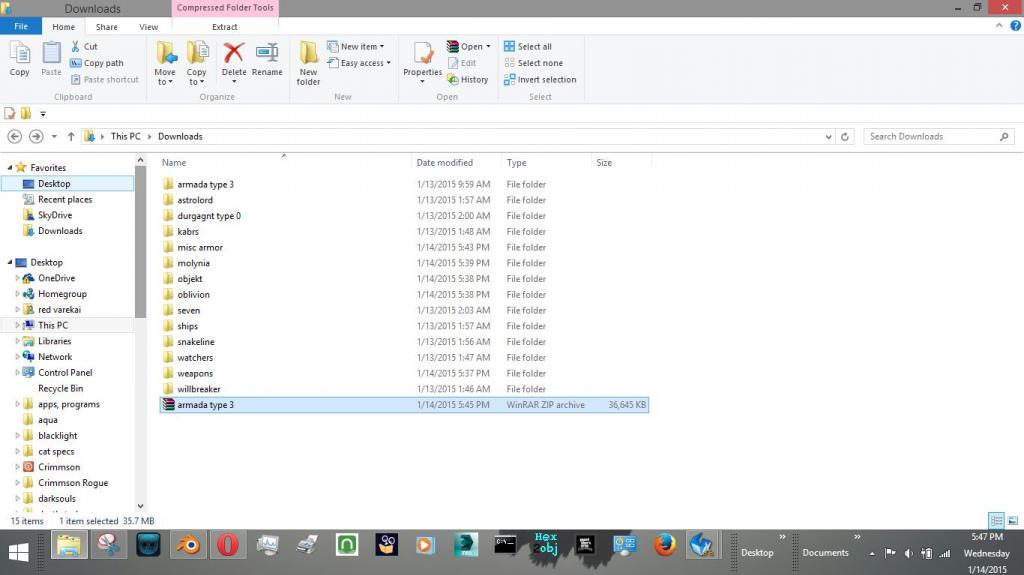
Task: Open Help question mark icon
Action: click(1016, 25)
